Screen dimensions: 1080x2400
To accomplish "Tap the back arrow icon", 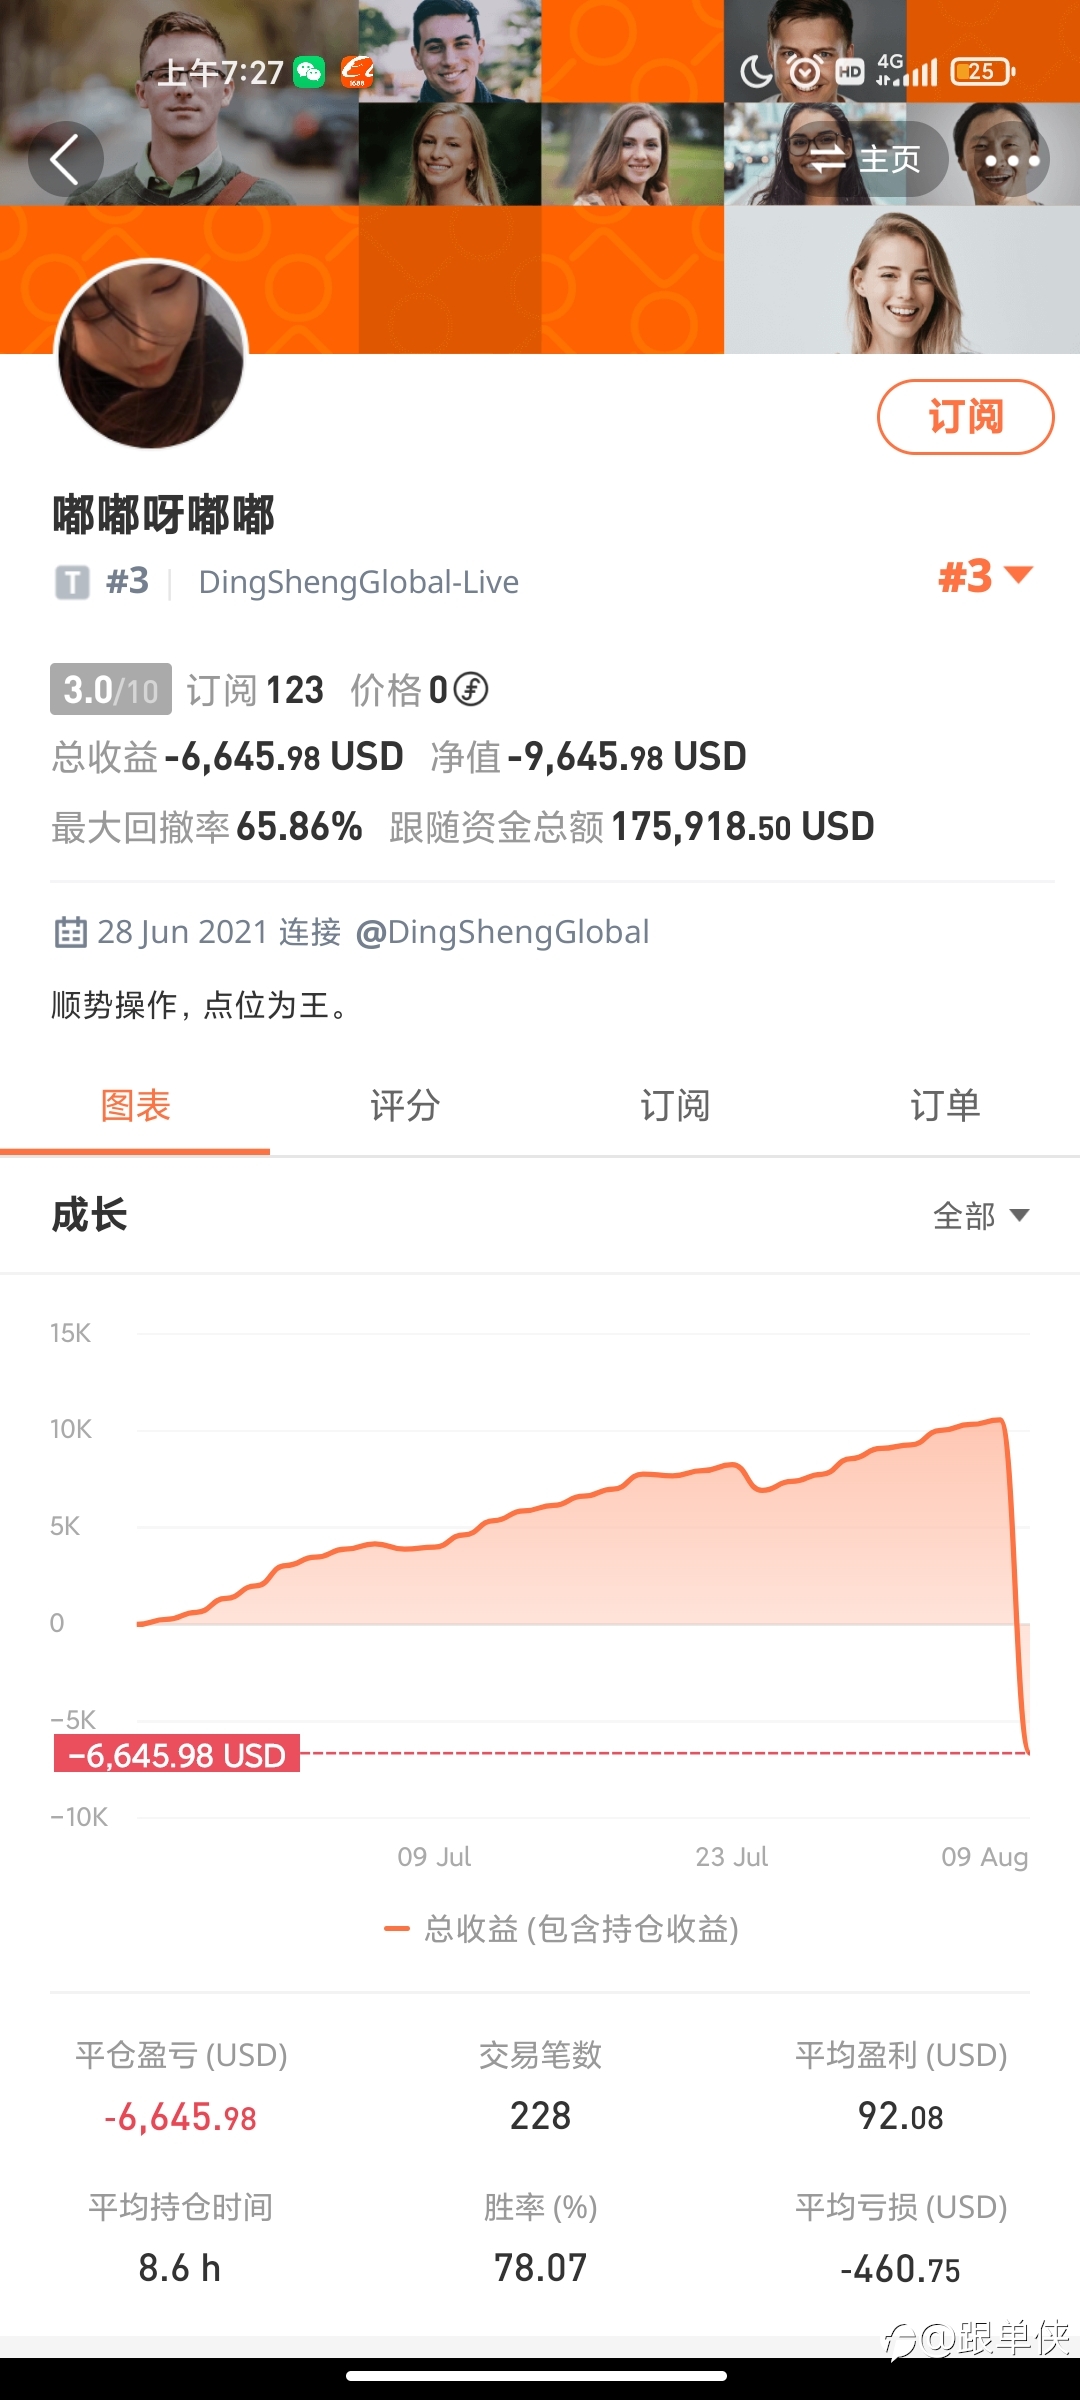I will 66,160.
